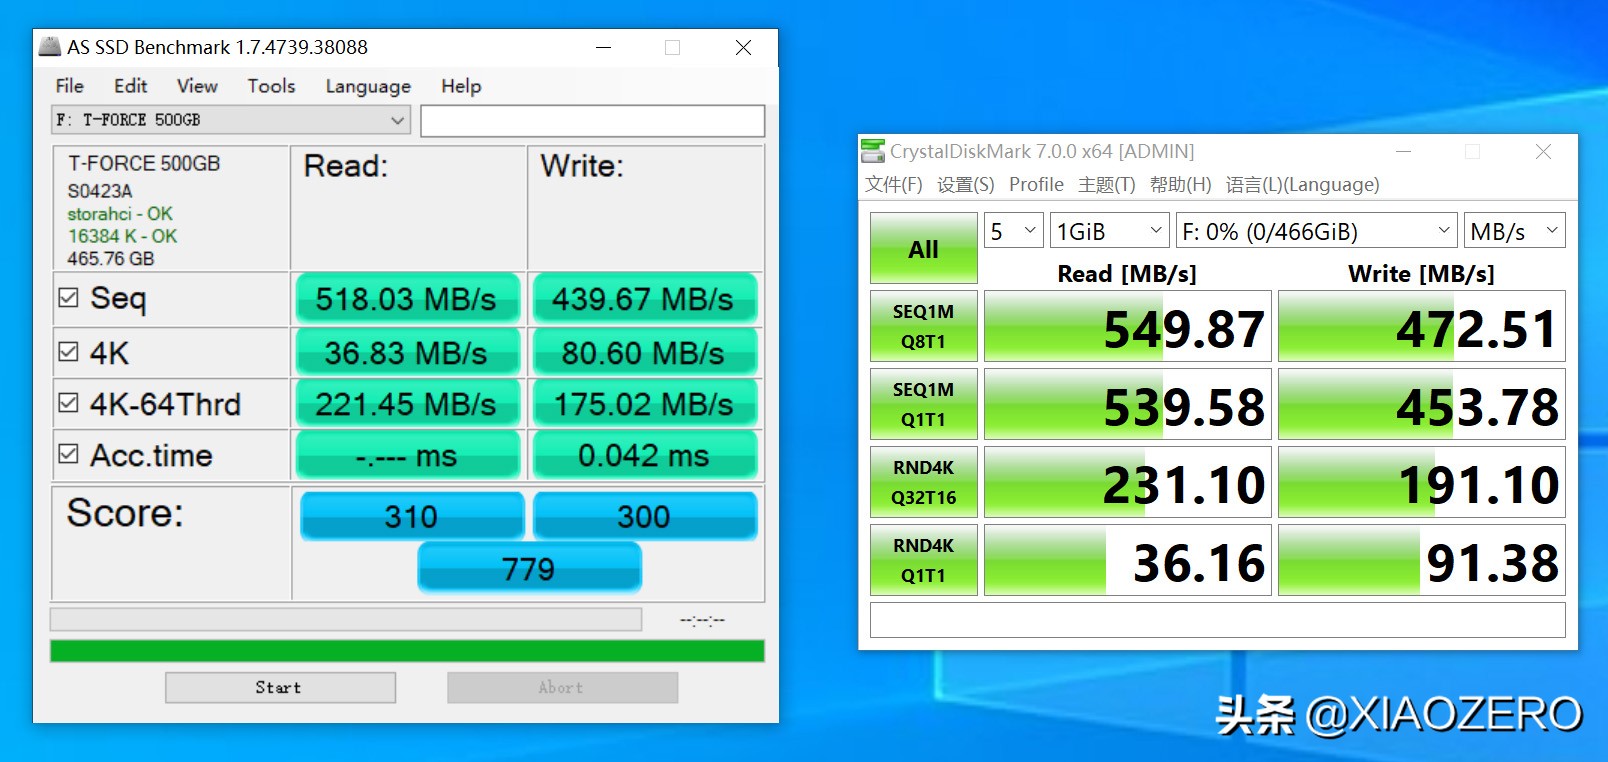Click the 16384 K - OK alignment text
Image resolution: width=1608 pixels, height=762 pixels.
click(x=122, y=236)
